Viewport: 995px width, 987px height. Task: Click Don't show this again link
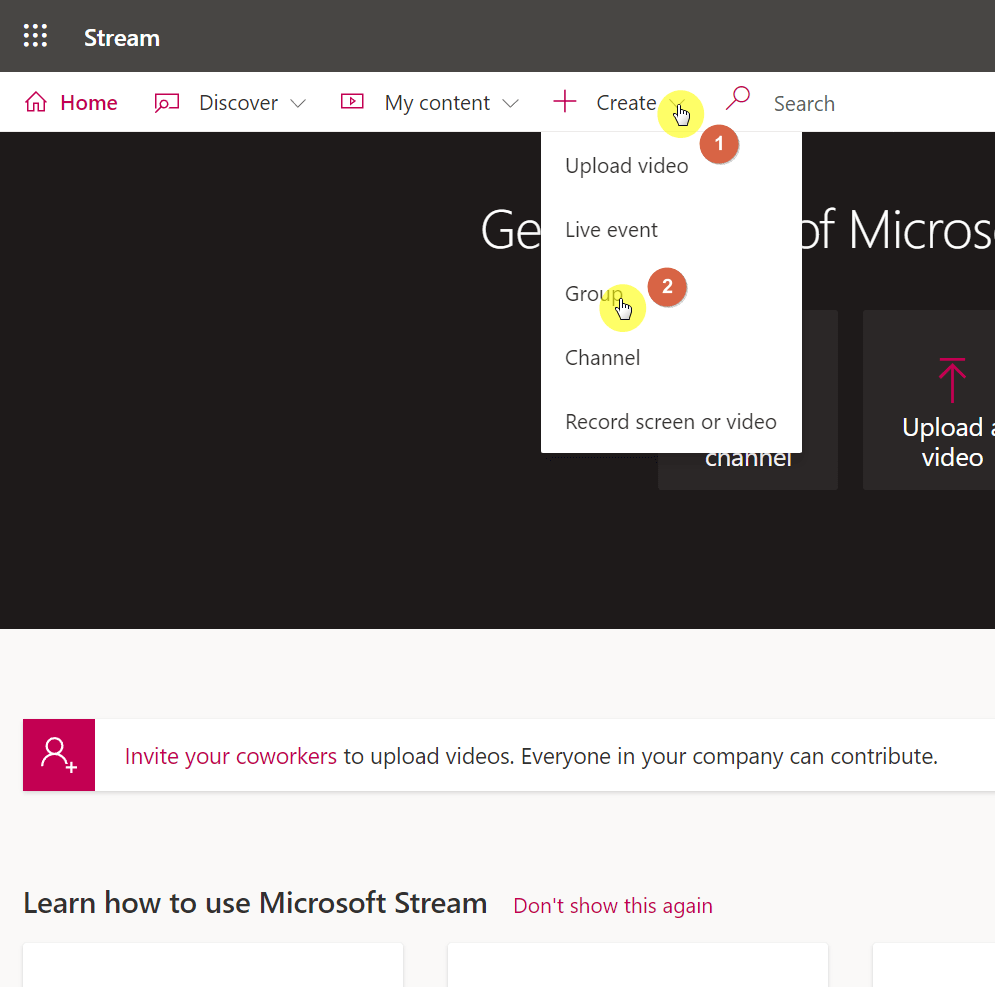[613, 906]
